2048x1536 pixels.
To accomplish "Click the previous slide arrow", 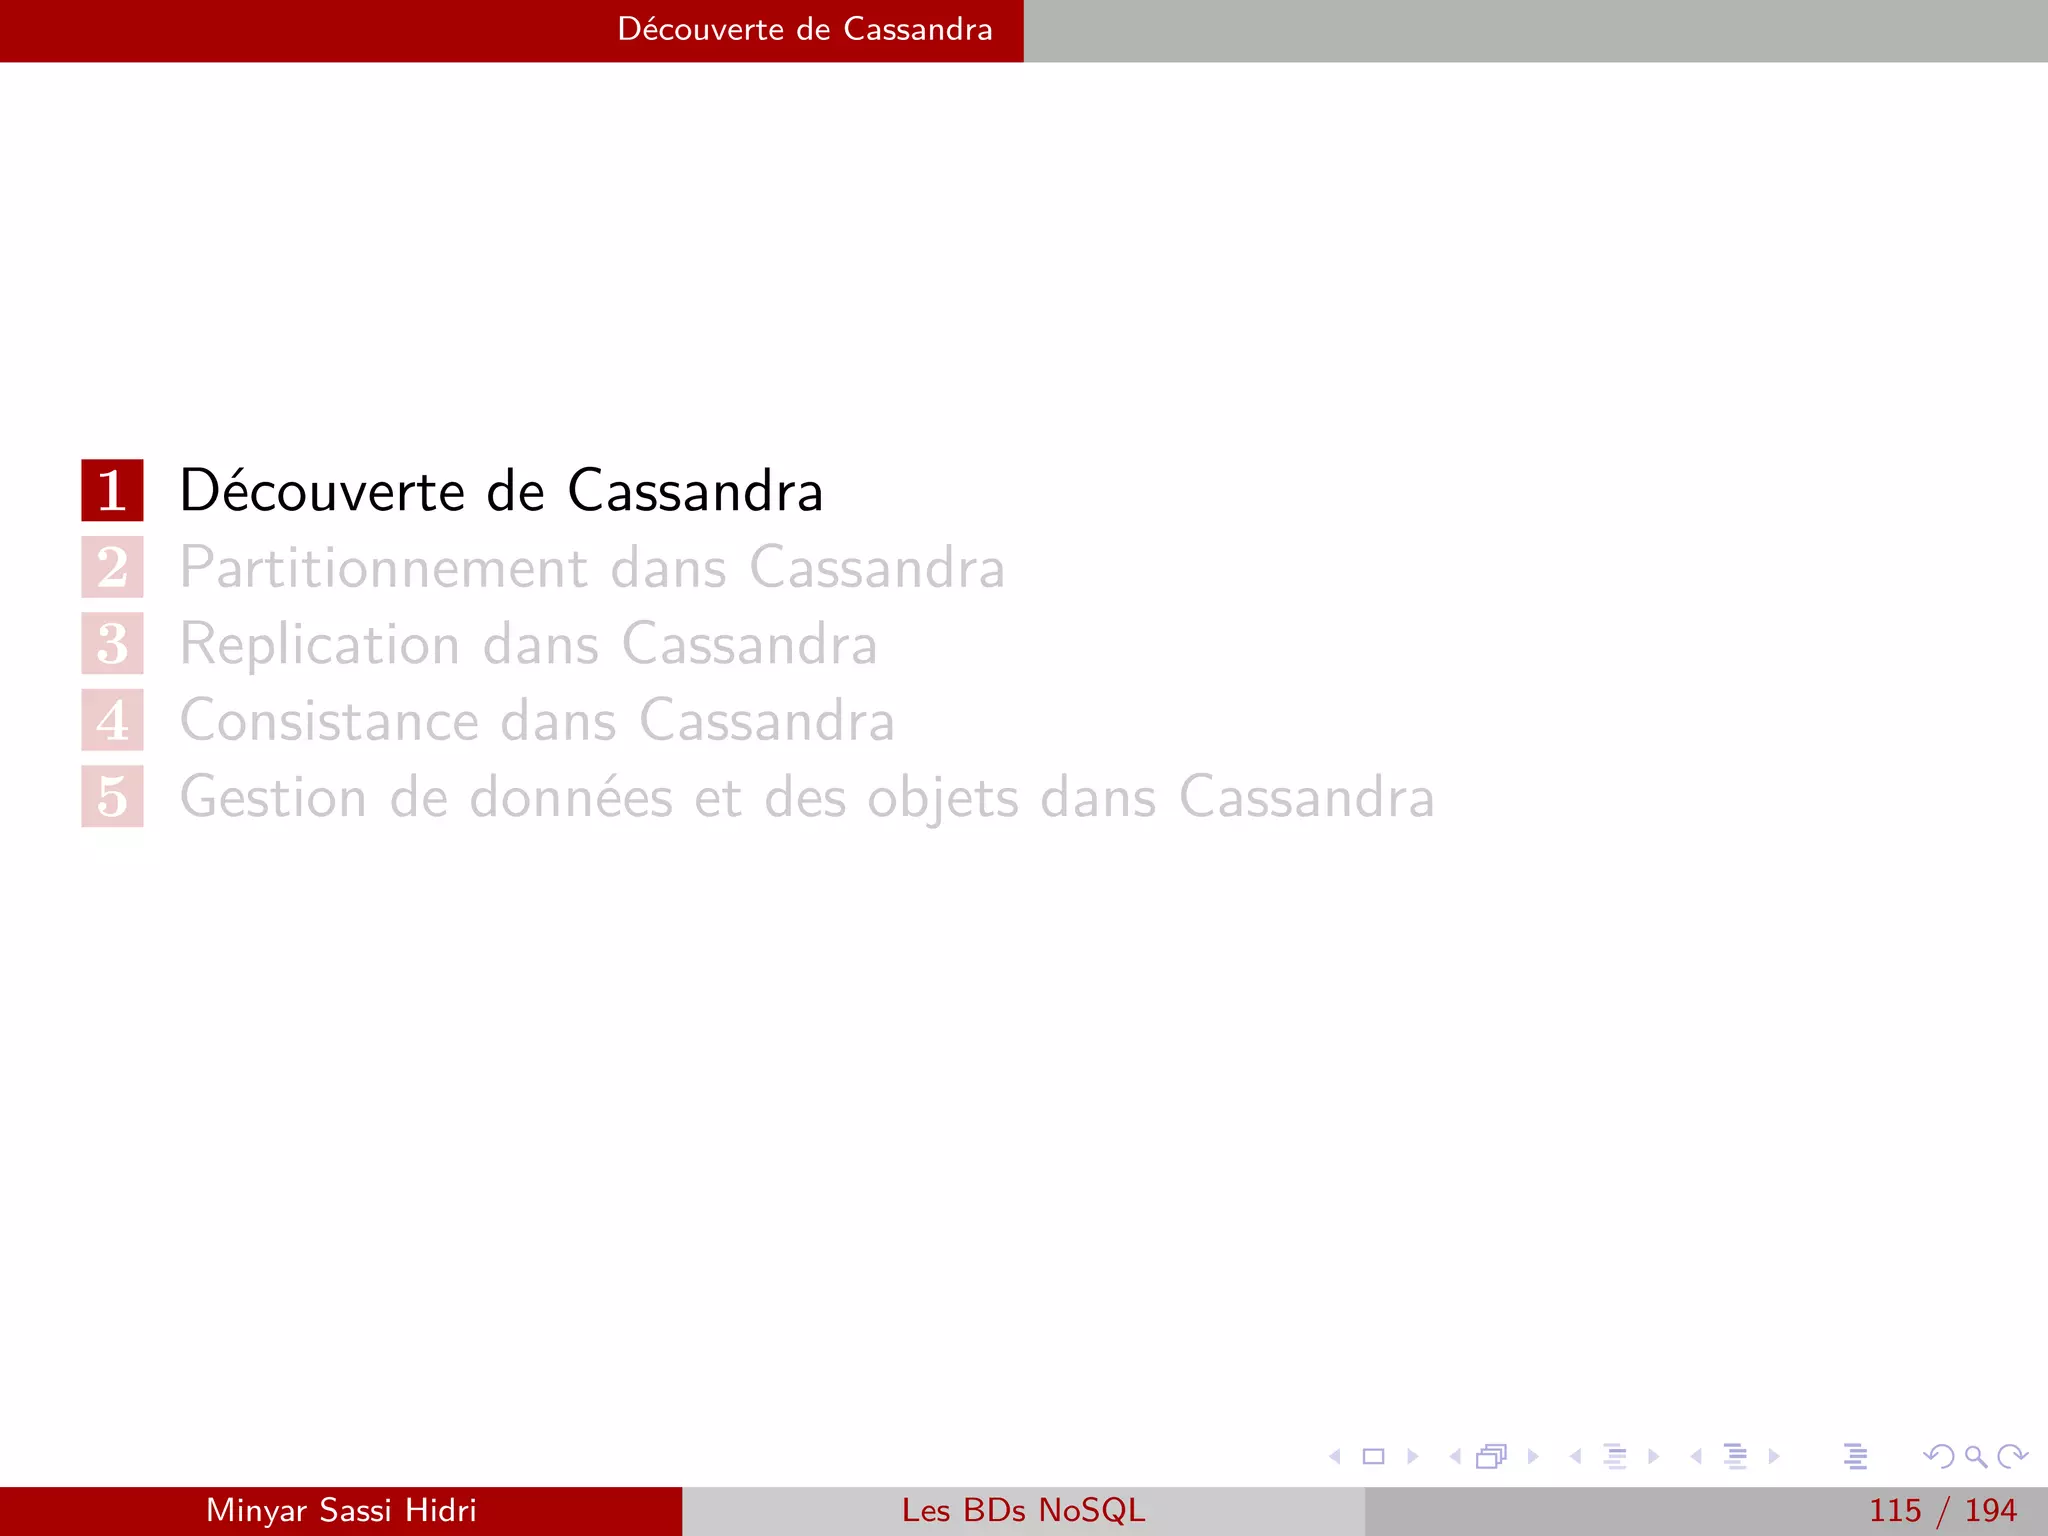I will click(1334, 1457).
